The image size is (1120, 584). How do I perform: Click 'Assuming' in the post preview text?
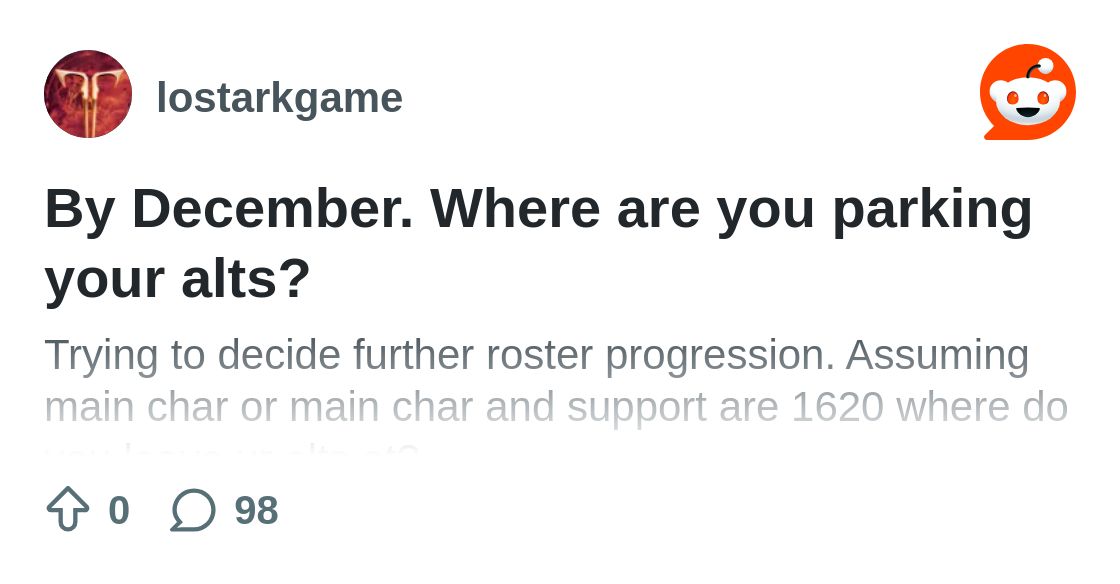tap(937, 356)
